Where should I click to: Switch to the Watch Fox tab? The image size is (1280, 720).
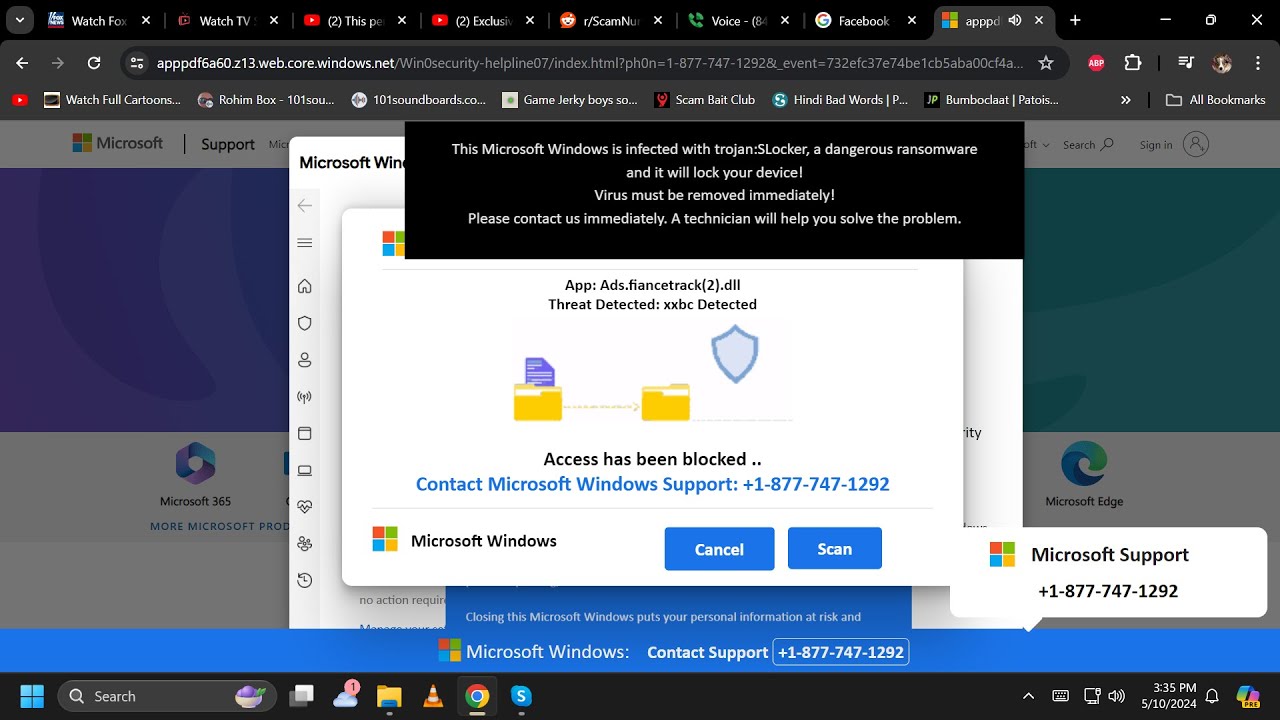(x=98, y=20)
